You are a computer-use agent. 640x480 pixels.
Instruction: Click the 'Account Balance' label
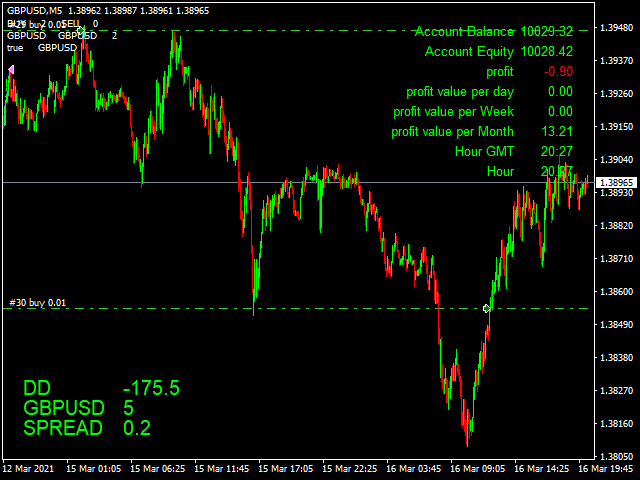pos(464,31)
